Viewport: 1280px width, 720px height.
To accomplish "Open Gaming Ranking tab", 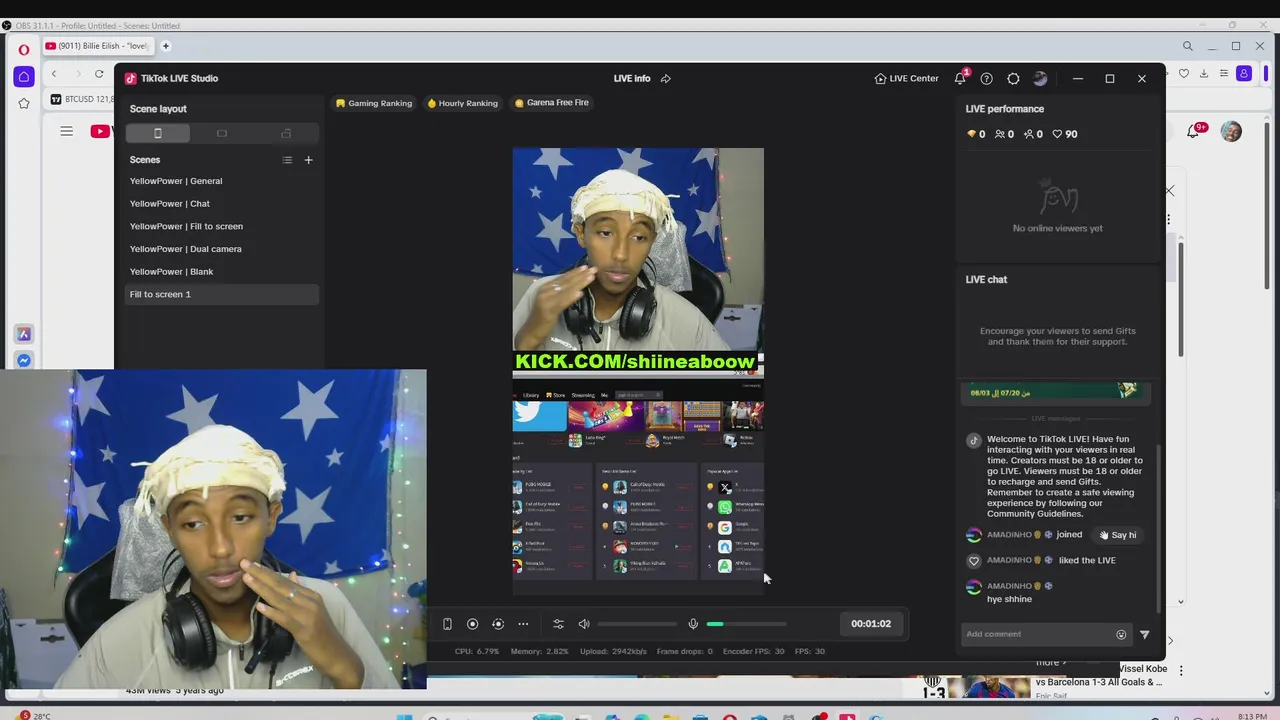I will click(374, 103).
